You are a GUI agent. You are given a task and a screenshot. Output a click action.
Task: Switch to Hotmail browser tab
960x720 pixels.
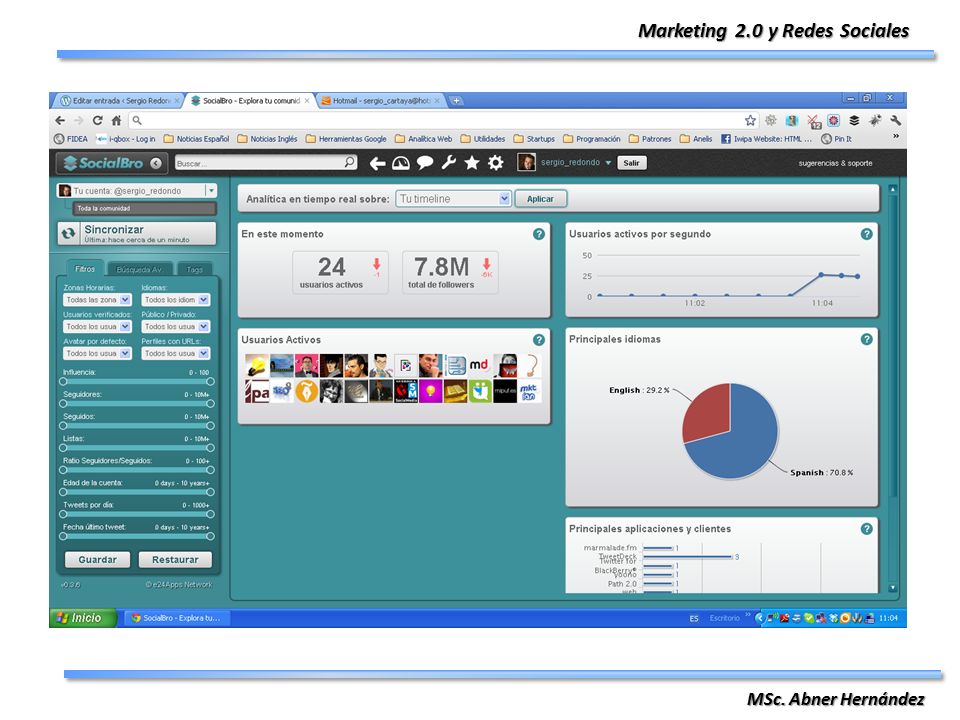coord(381,101)
